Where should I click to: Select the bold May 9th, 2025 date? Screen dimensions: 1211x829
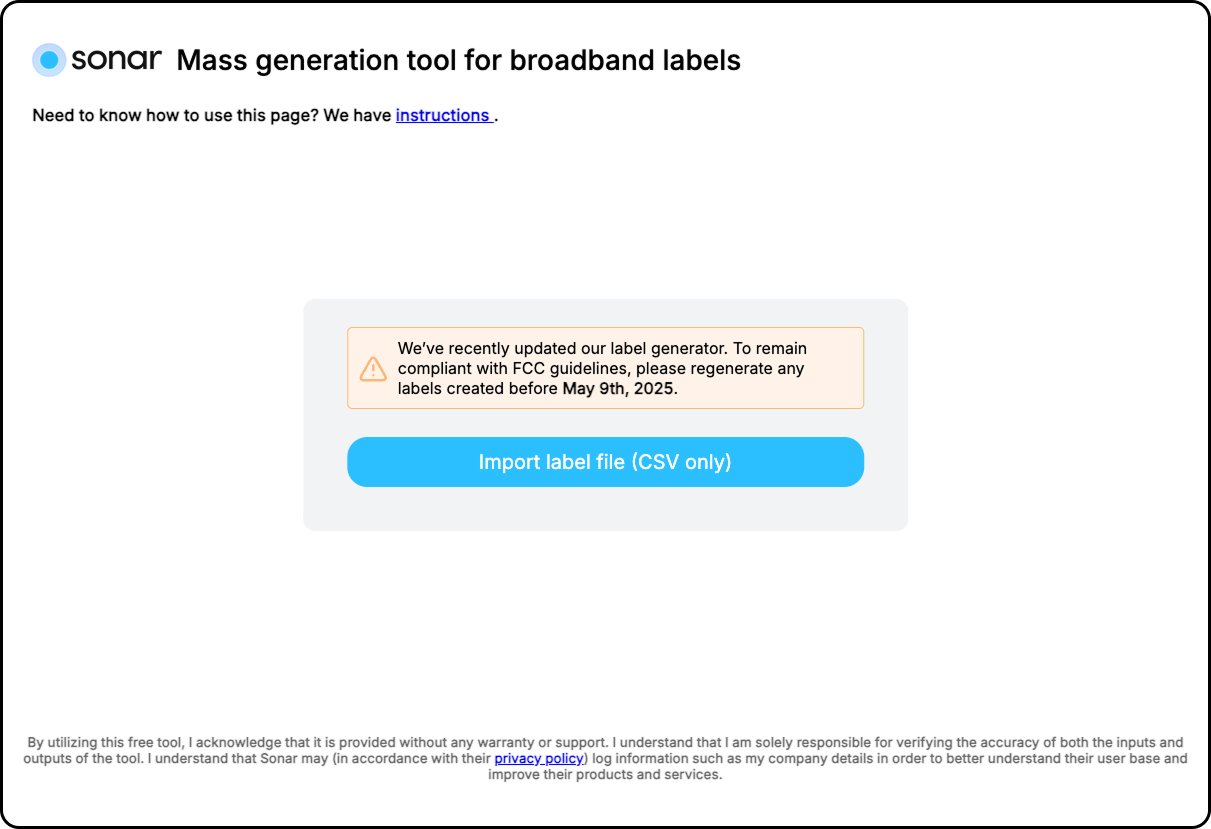619,388
